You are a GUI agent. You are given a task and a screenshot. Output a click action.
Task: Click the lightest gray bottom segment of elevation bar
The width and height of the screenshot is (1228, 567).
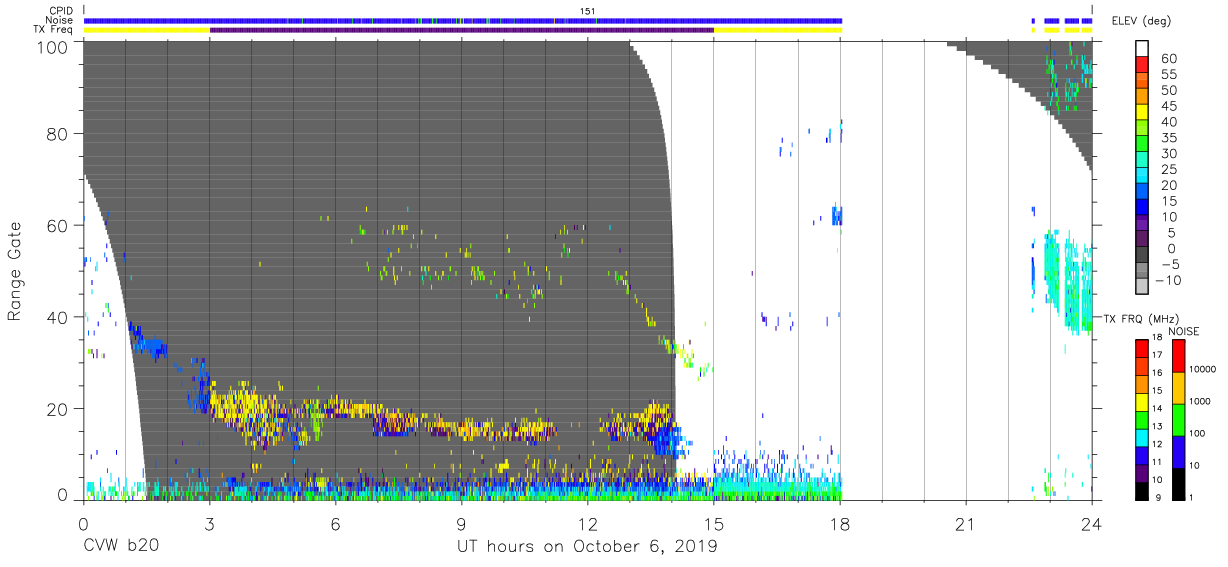(x=1143, y=288)
